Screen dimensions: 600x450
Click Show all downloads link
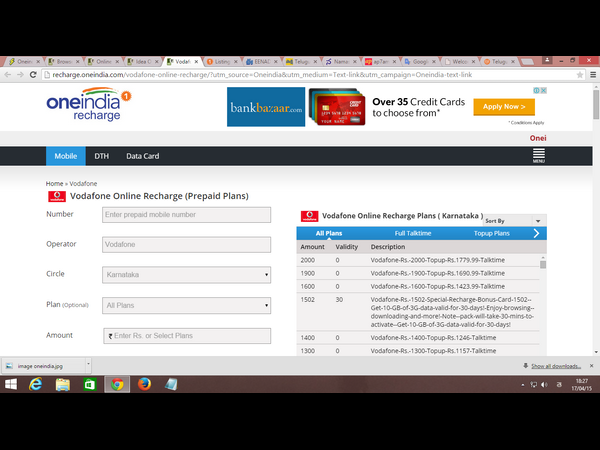click(554, 366)
